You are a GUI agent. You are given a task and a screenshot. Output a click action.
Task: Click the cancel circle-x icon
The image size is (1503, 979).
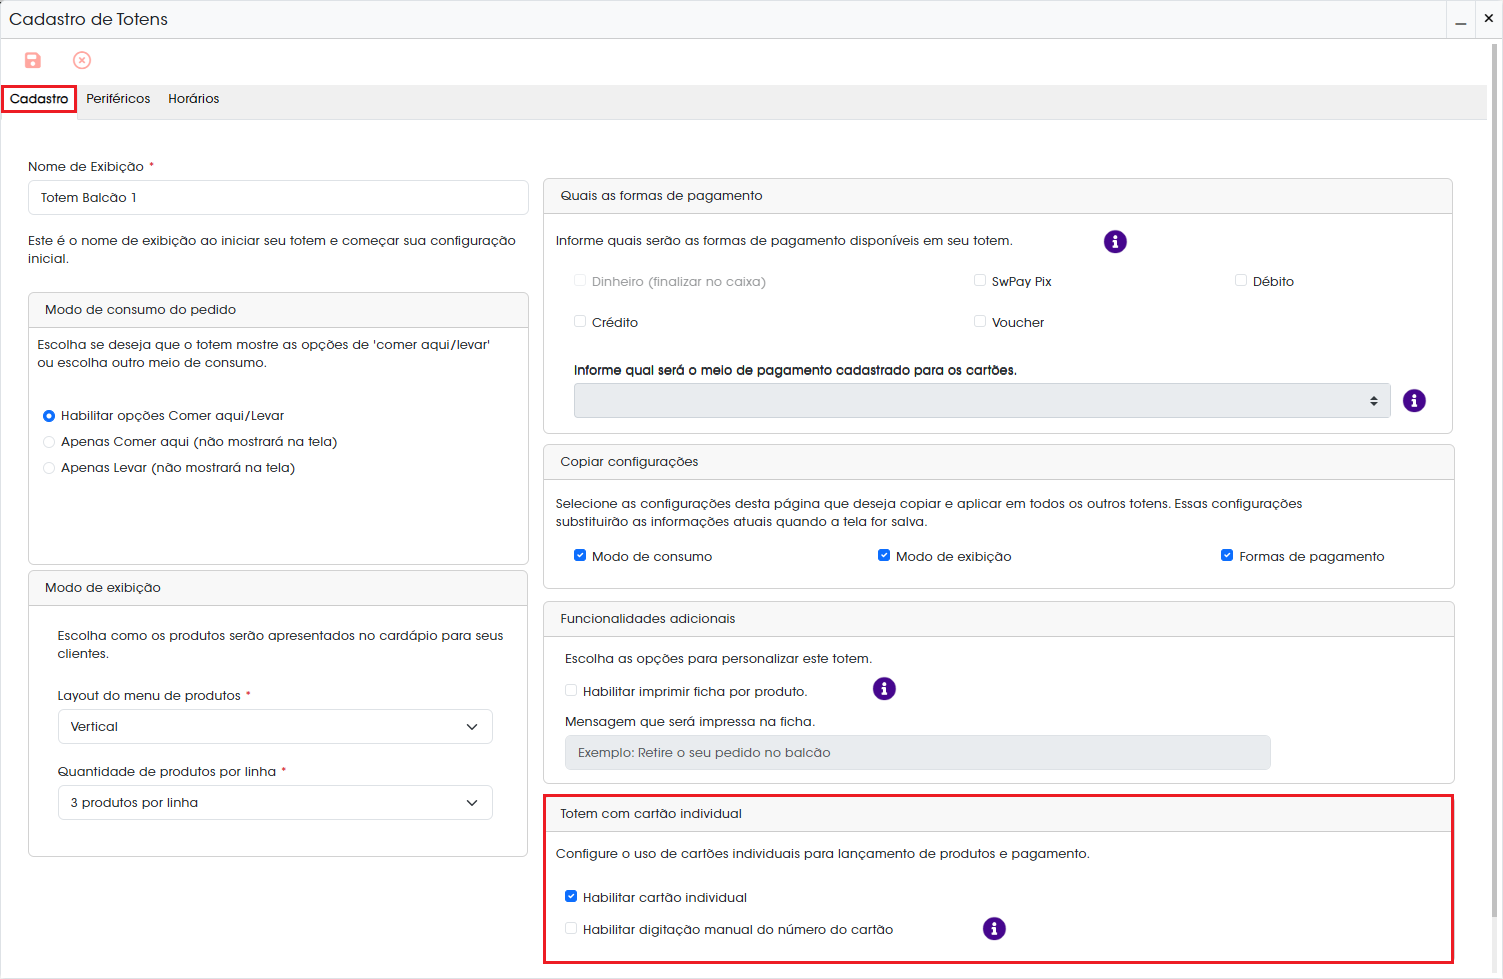click(x=82, y=61)
